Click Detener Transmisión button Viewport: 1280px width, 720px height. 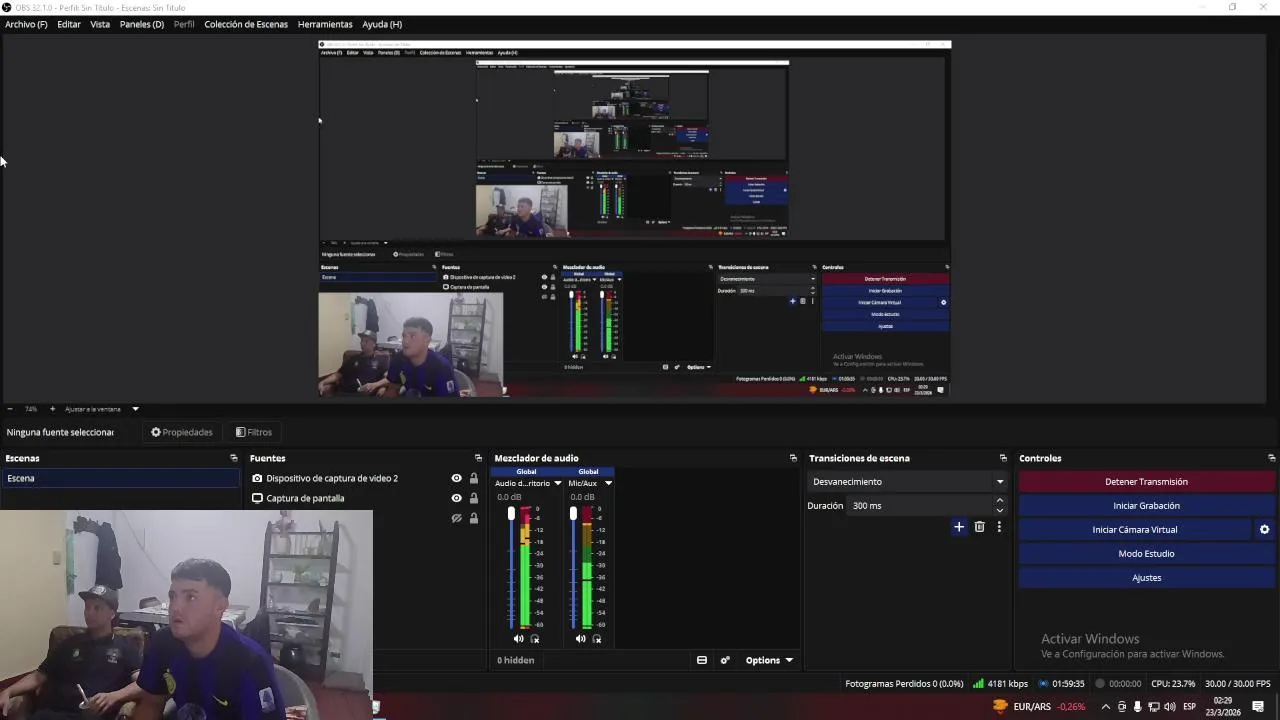tap(1146, 482)
